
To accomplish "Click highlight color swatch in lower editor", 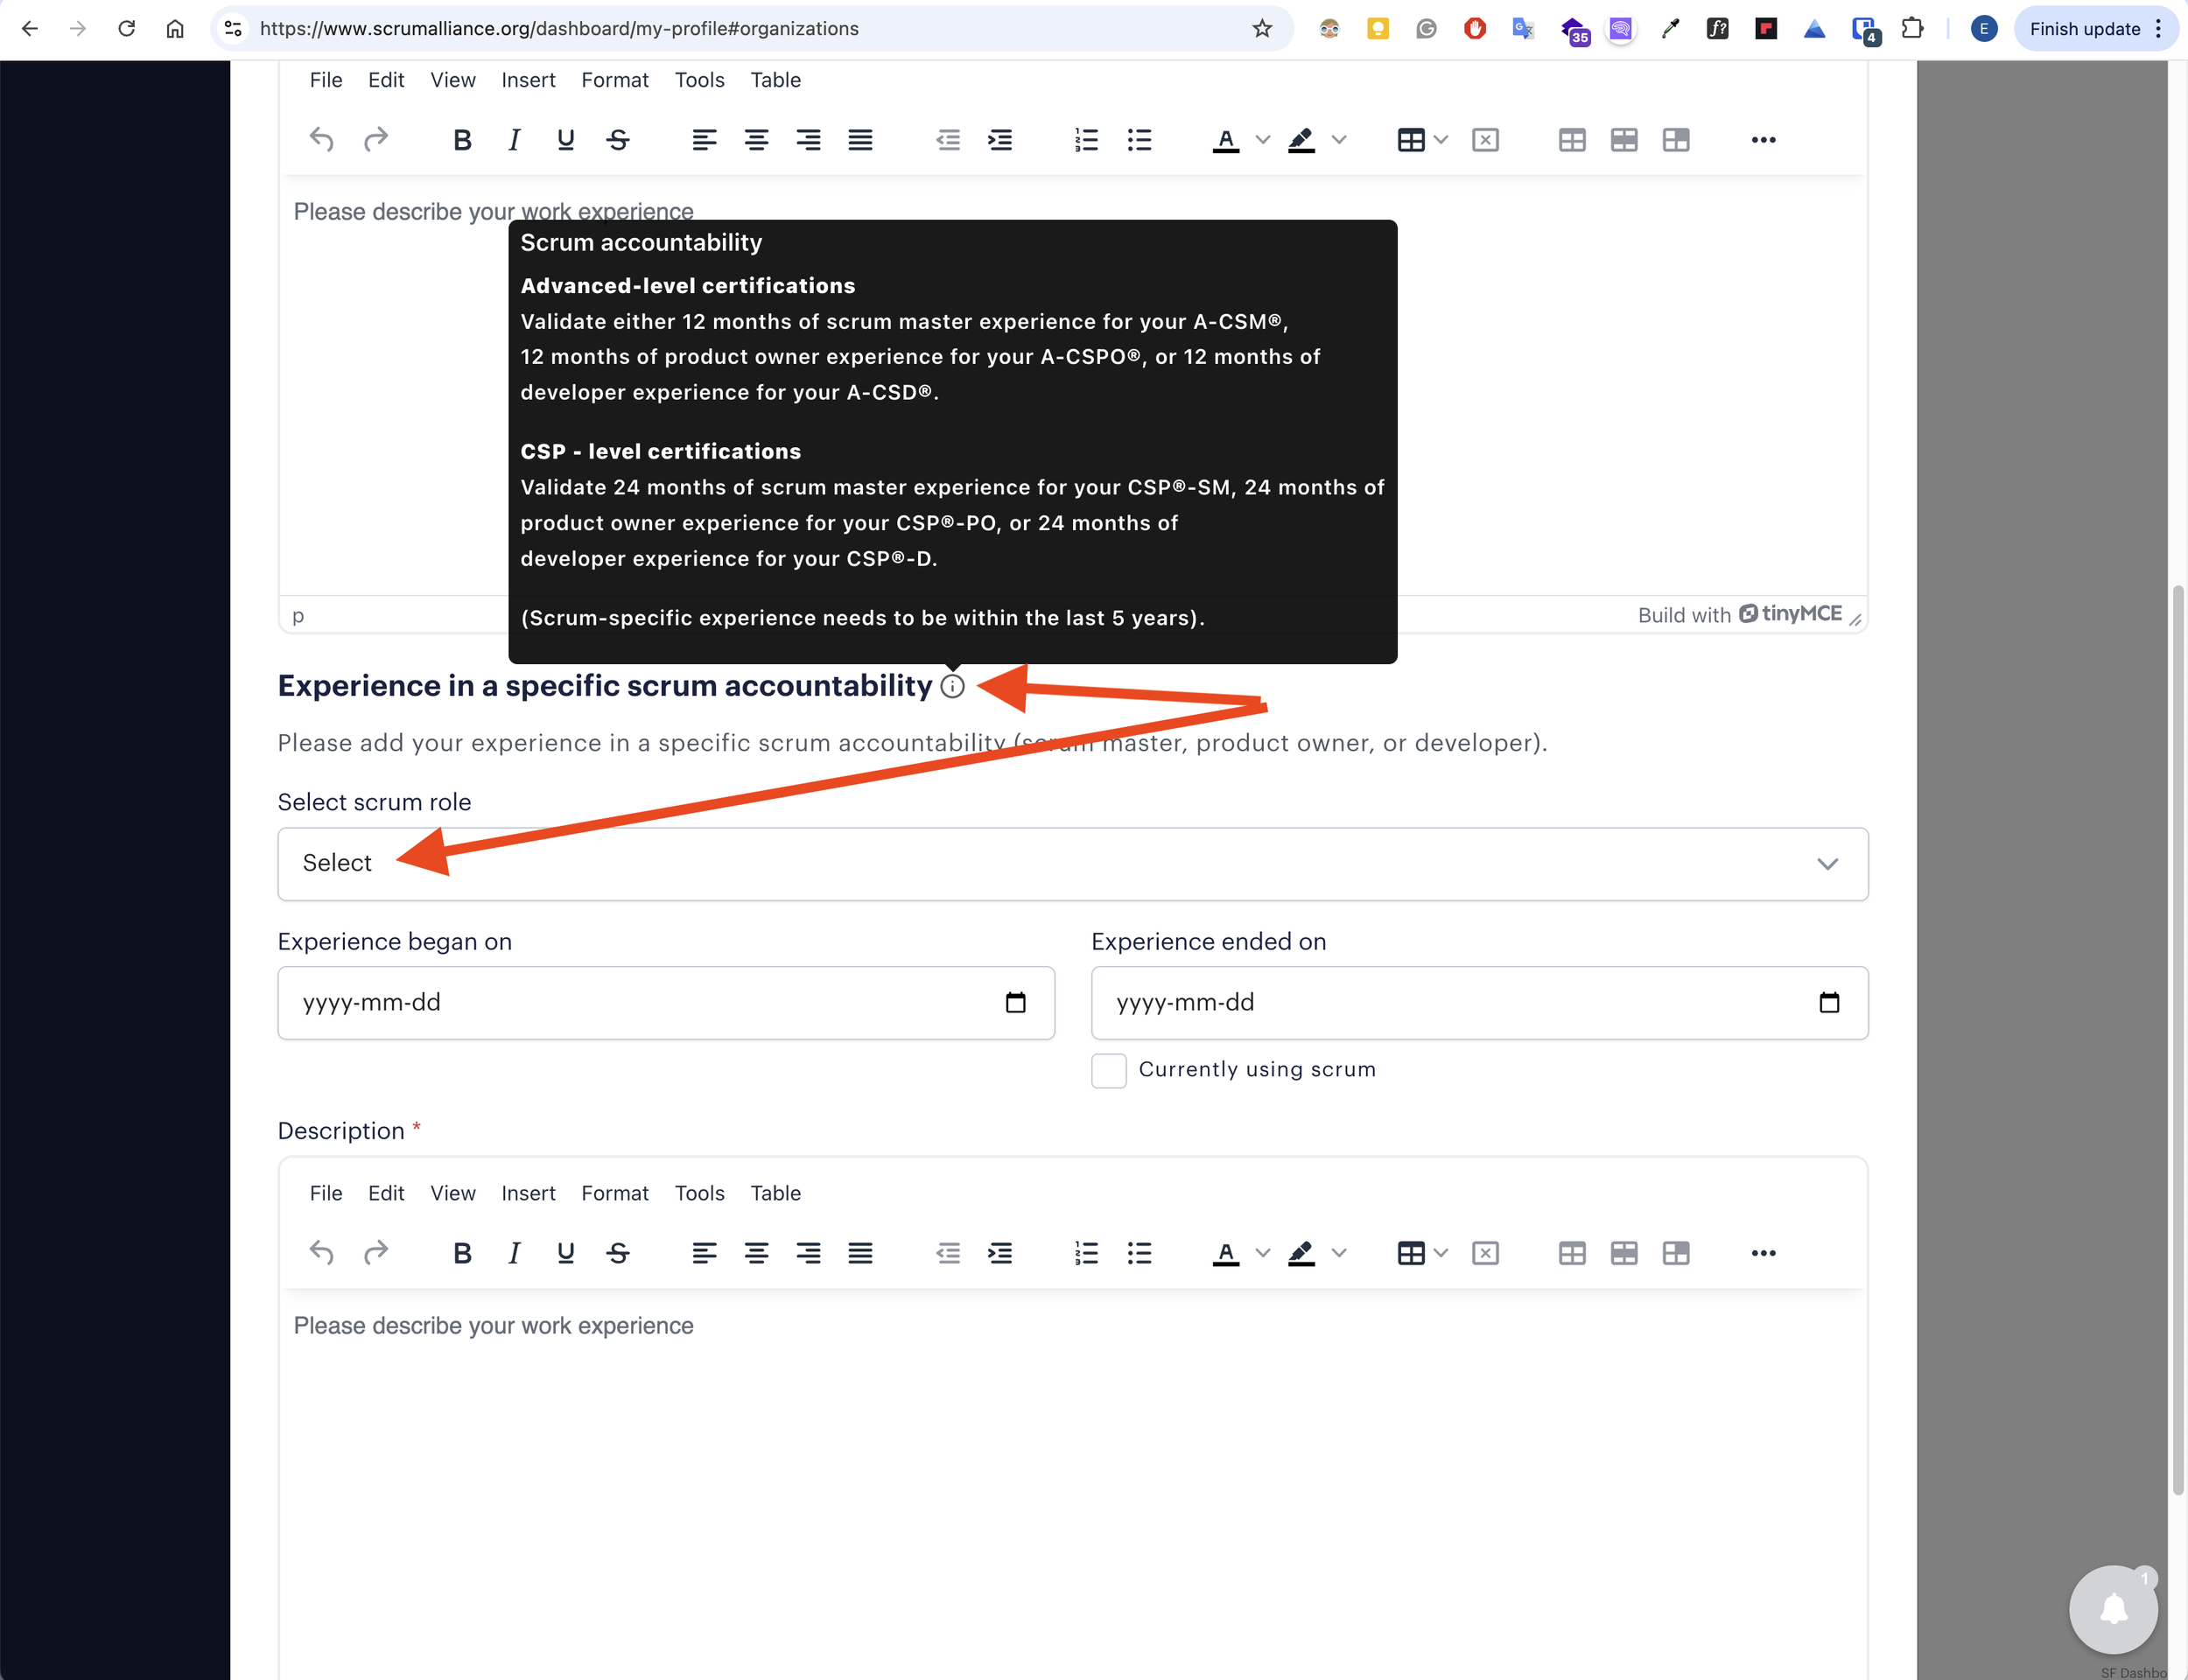I will point(1301,1253).
